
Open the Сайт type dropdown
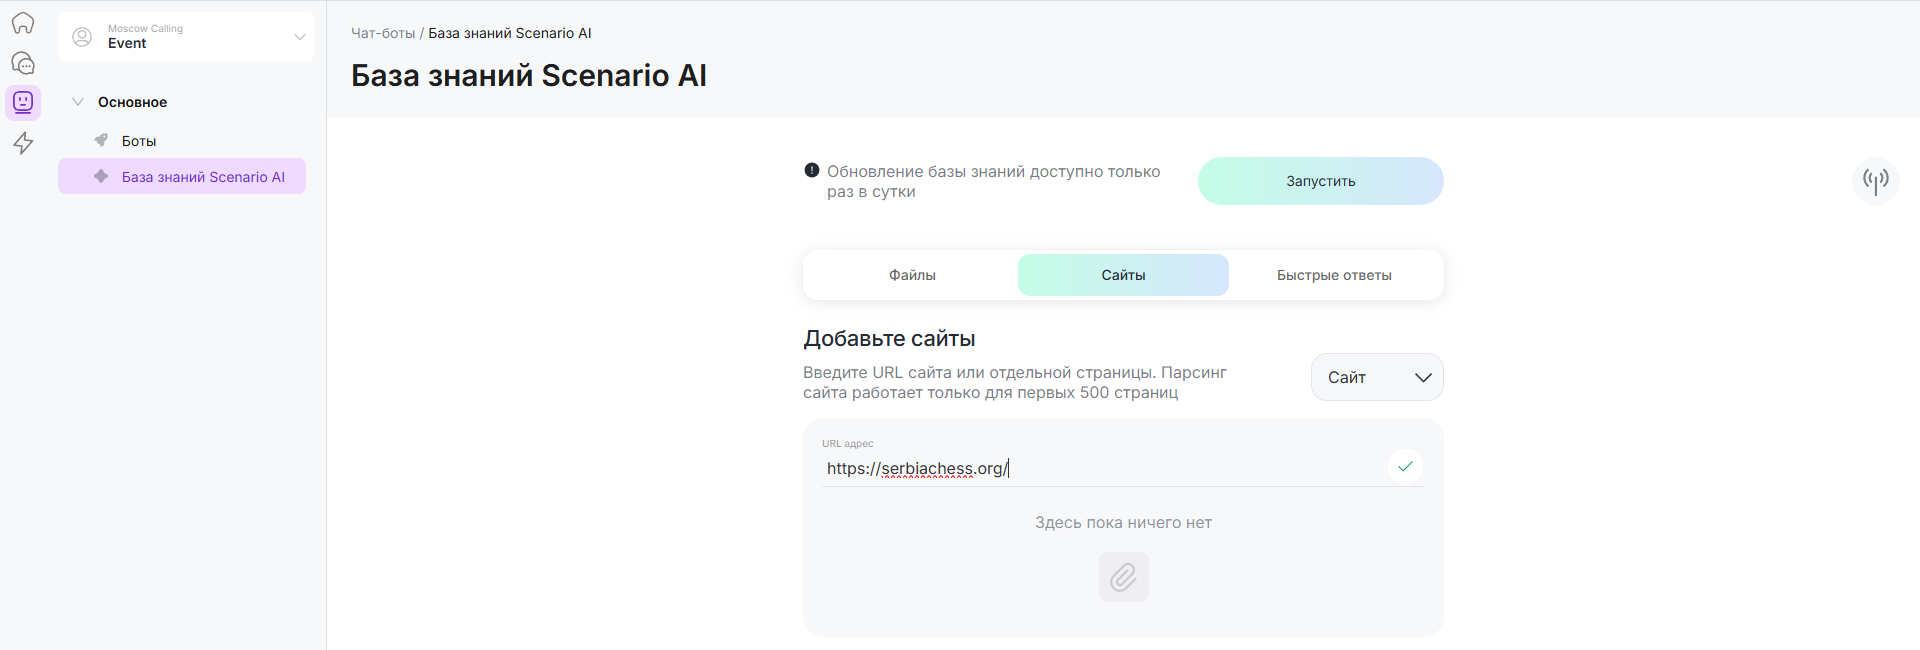tap(1376, 377)
